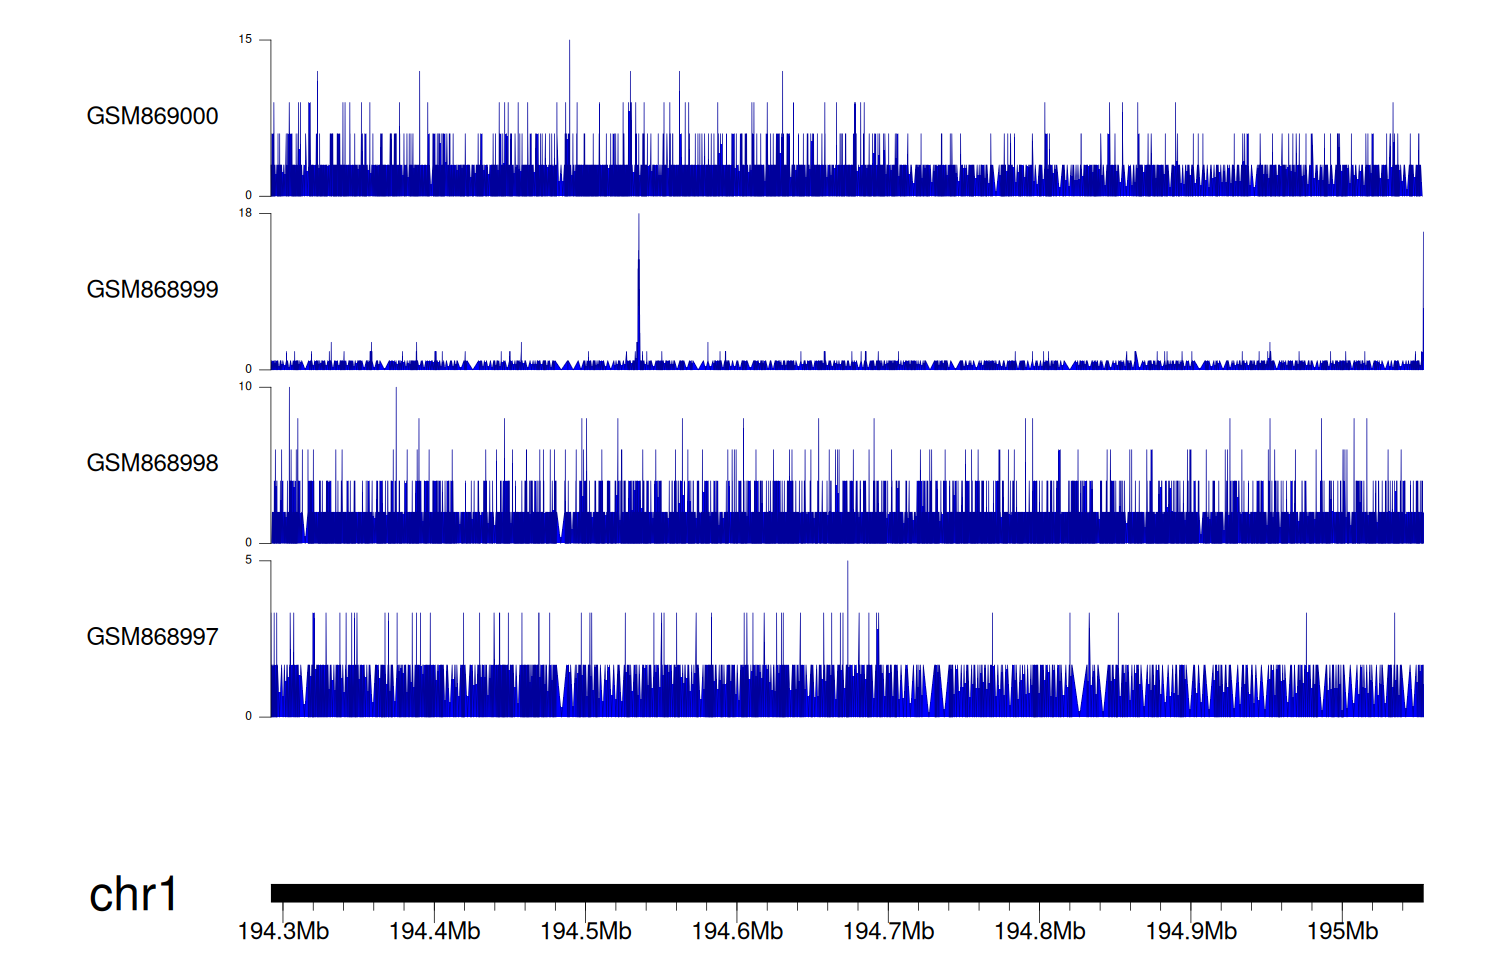This screenshot has width=1500, height=980.
Task: Click the y-axis maximum value 10
Action: coord(245,387)
